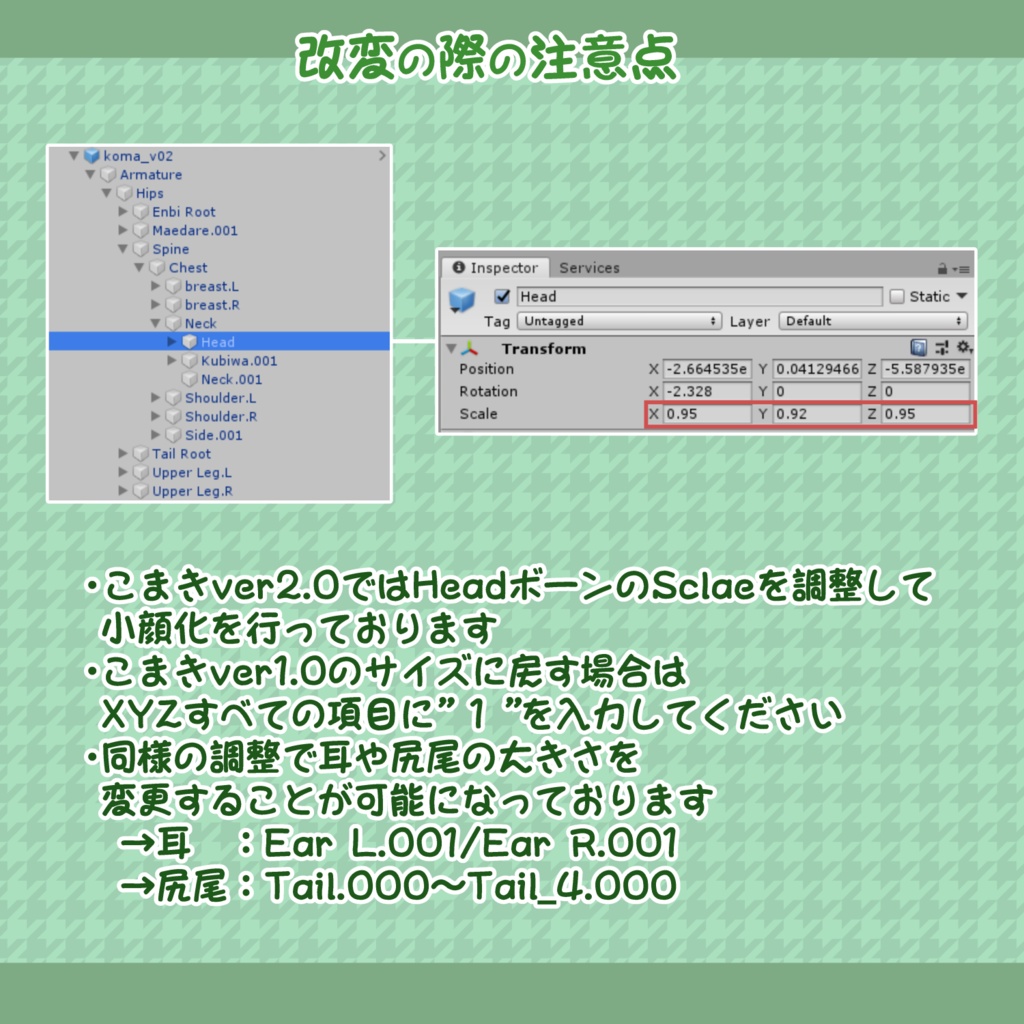Click the Hips object icon
The image size is (1024, 1024).
[125, 193]
